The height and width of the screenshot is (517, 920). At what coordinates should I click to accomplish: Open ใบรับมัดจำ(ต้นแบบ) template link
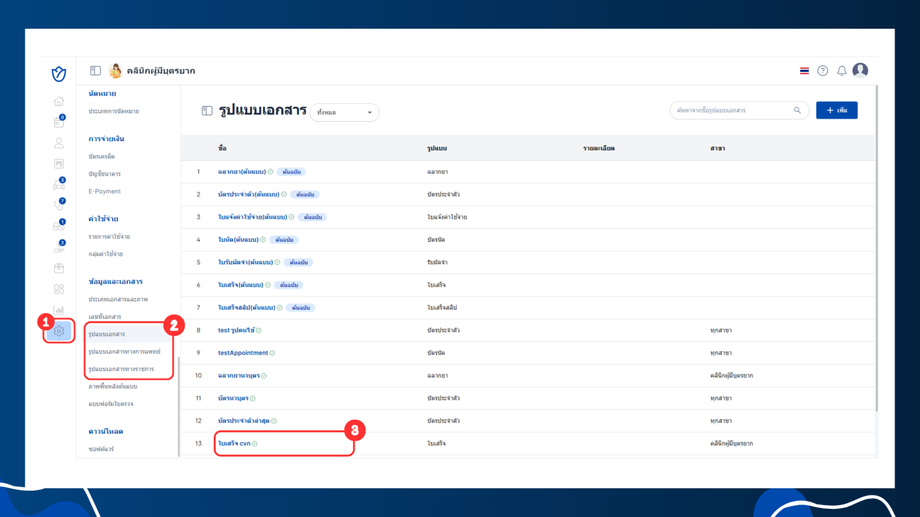(x=245, y=262)
